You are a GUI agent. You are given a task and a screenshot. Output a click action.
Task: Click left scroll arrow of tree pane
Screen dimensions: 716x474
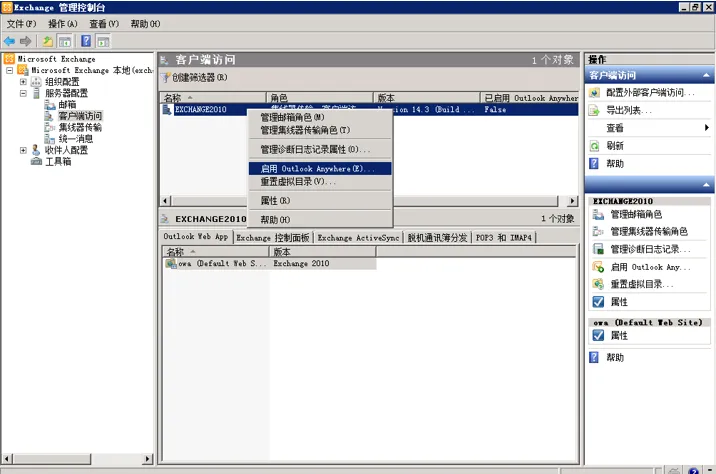[6, 459]
